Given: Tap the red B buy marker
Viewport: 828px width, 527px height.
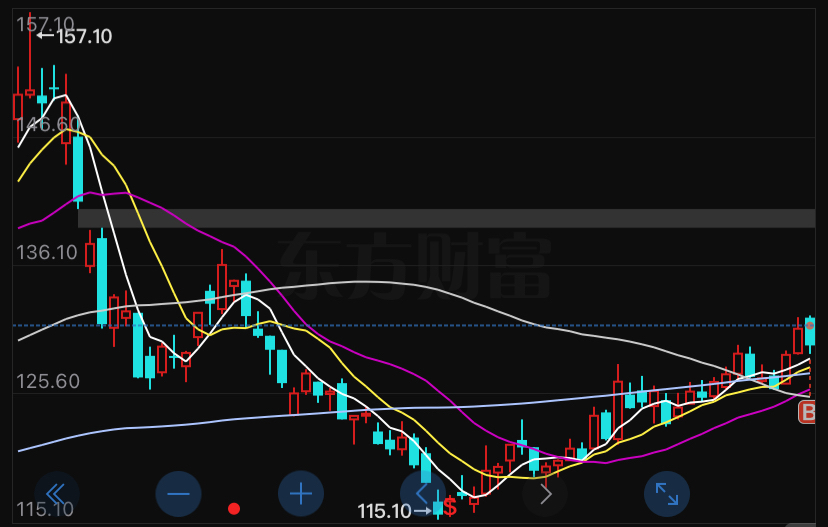Looking at the screenshot, I should coord(807,412).
